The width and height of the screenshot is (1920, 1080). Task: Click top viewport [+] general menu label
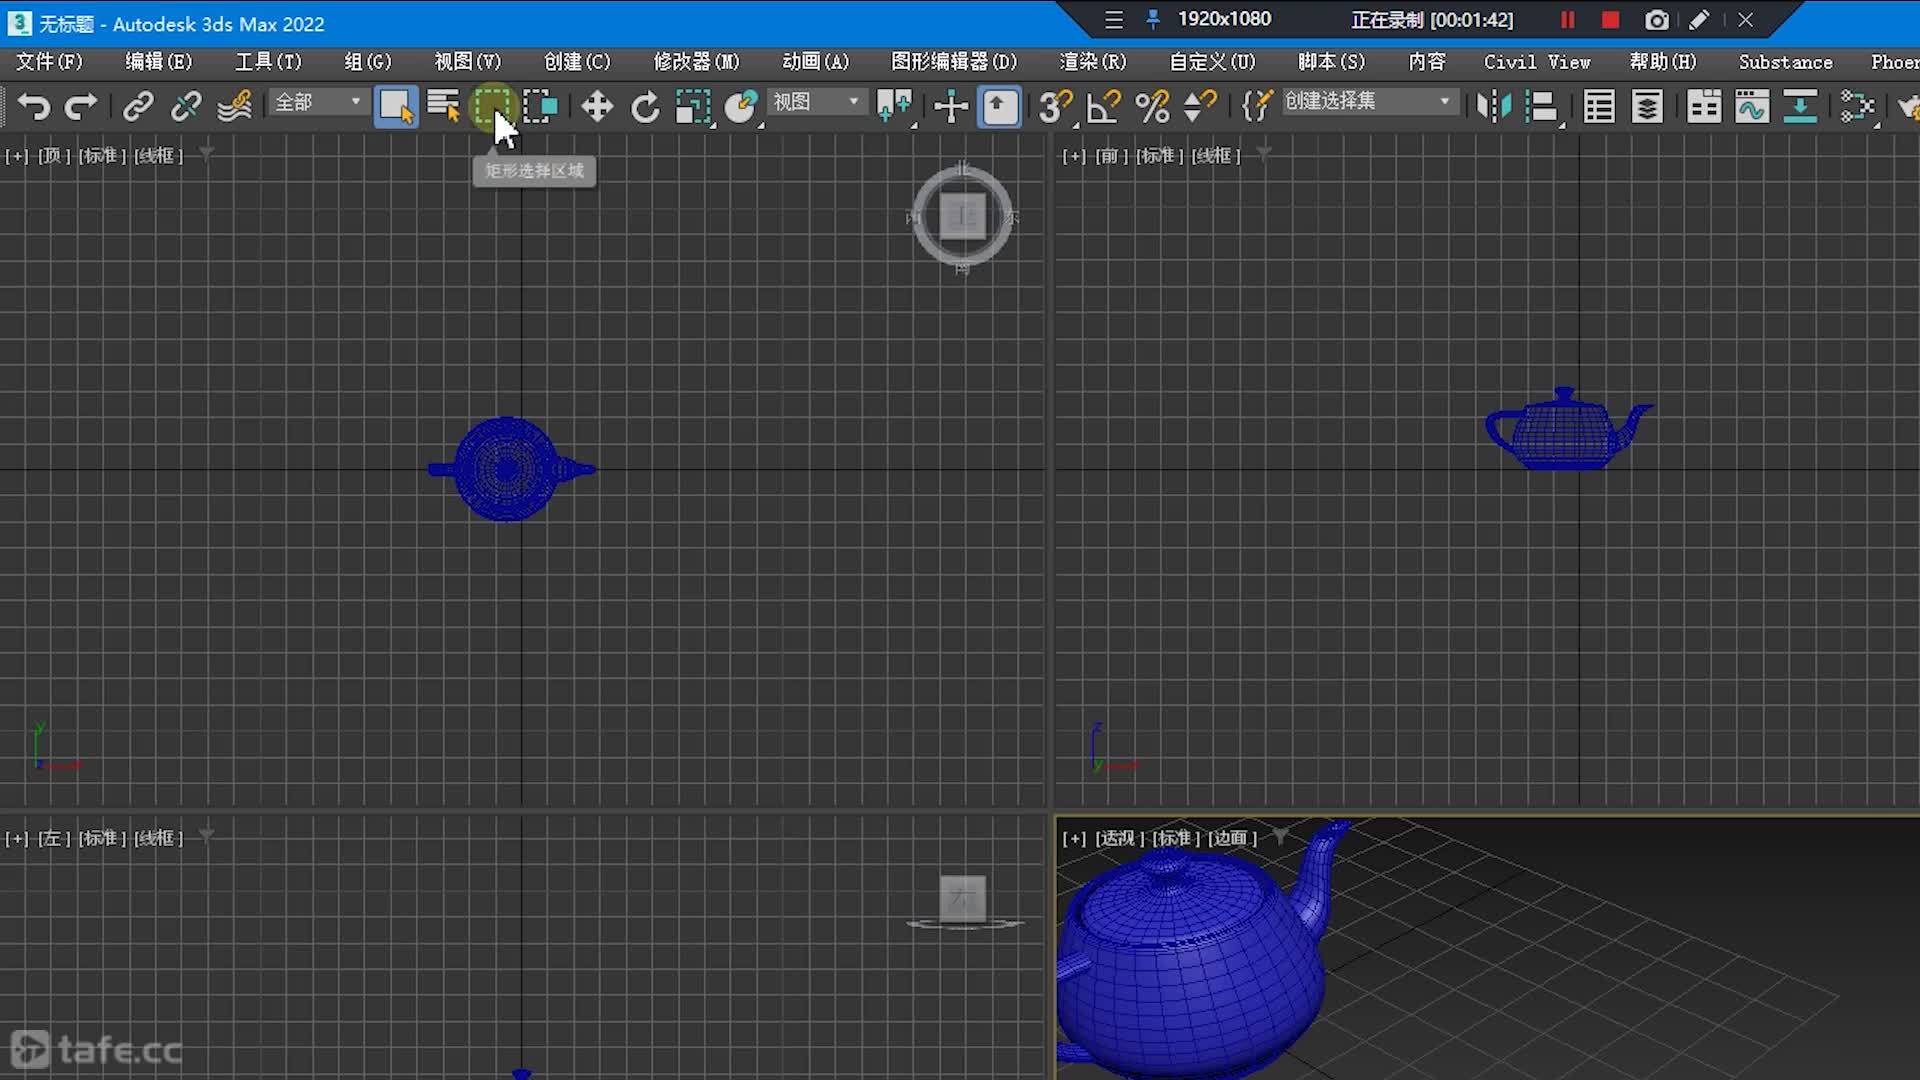(x=16, y=156)
